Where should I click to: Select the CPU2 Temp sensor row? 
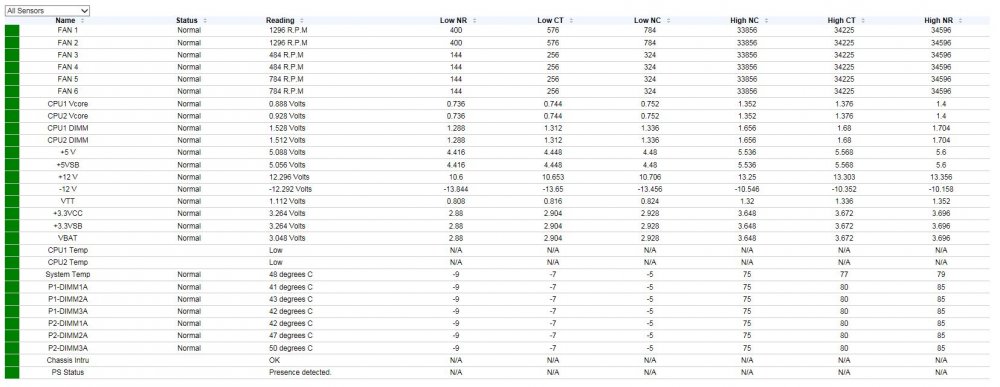click(x=497, y=262)
